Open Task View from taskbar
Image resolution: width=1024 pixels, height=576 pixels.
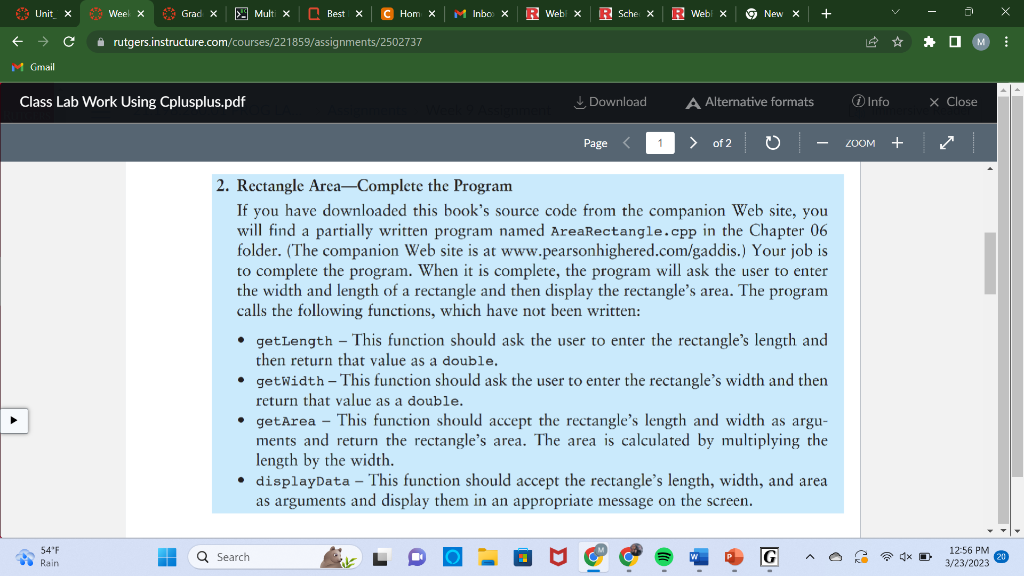[381, 557]
